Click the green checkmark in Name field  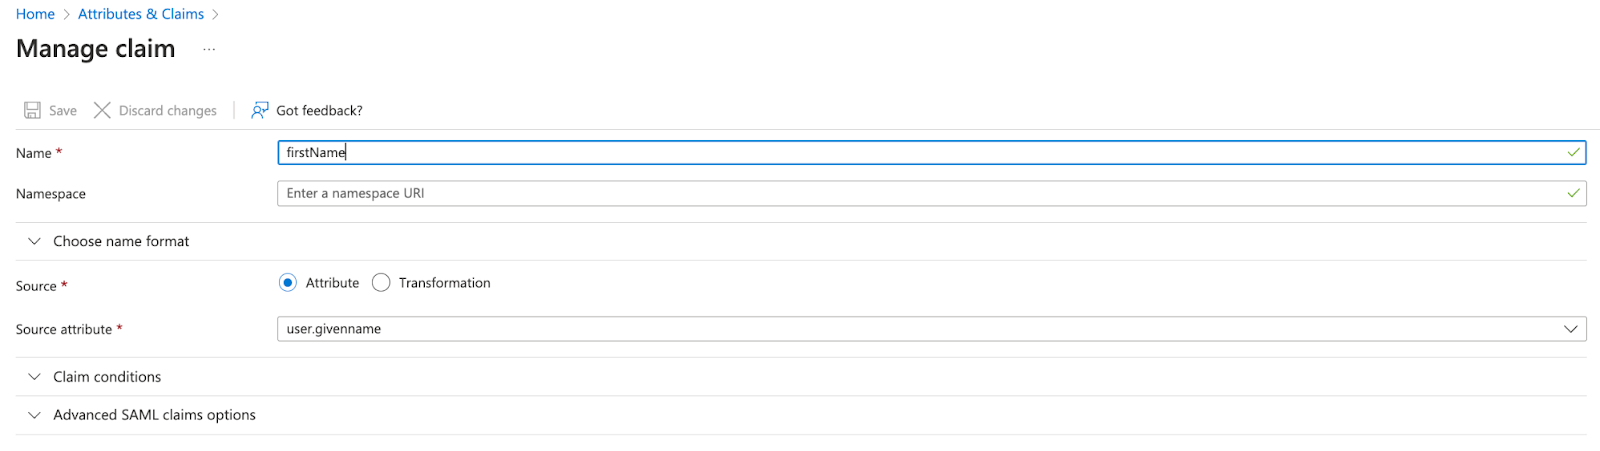[1574, 152]
